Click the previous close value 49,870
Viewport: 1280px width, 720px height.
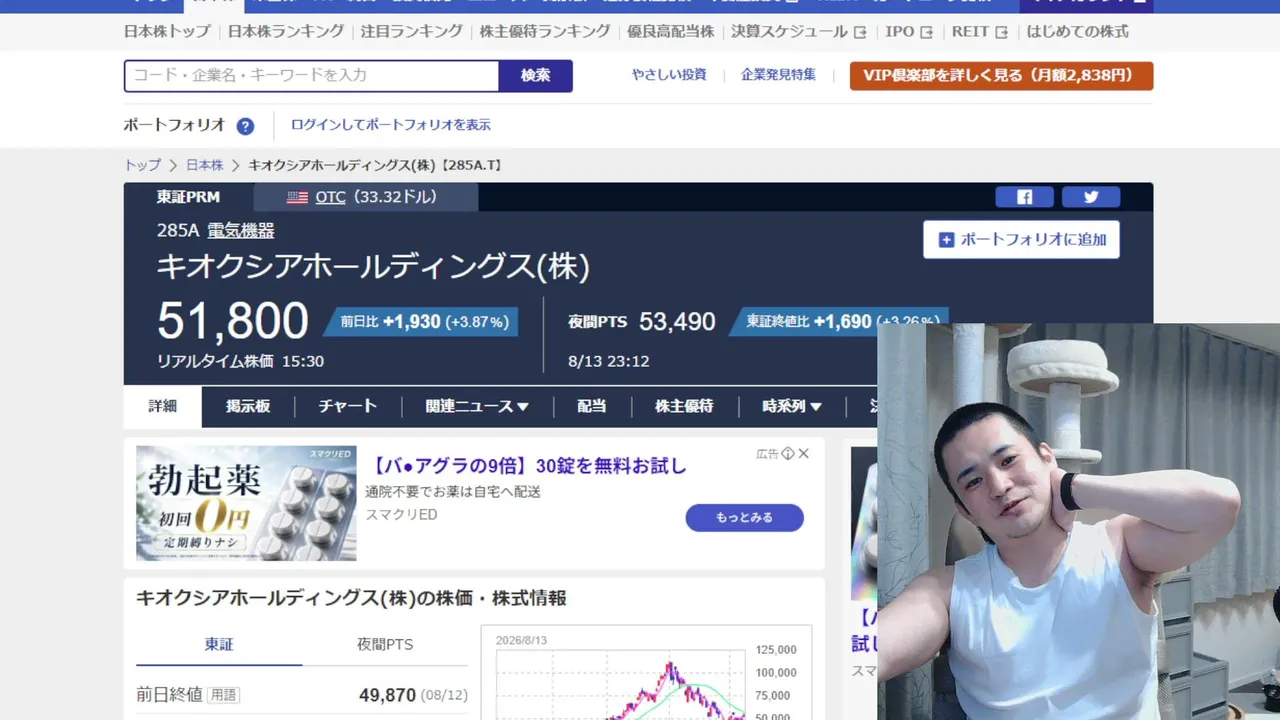coord(387,695)
